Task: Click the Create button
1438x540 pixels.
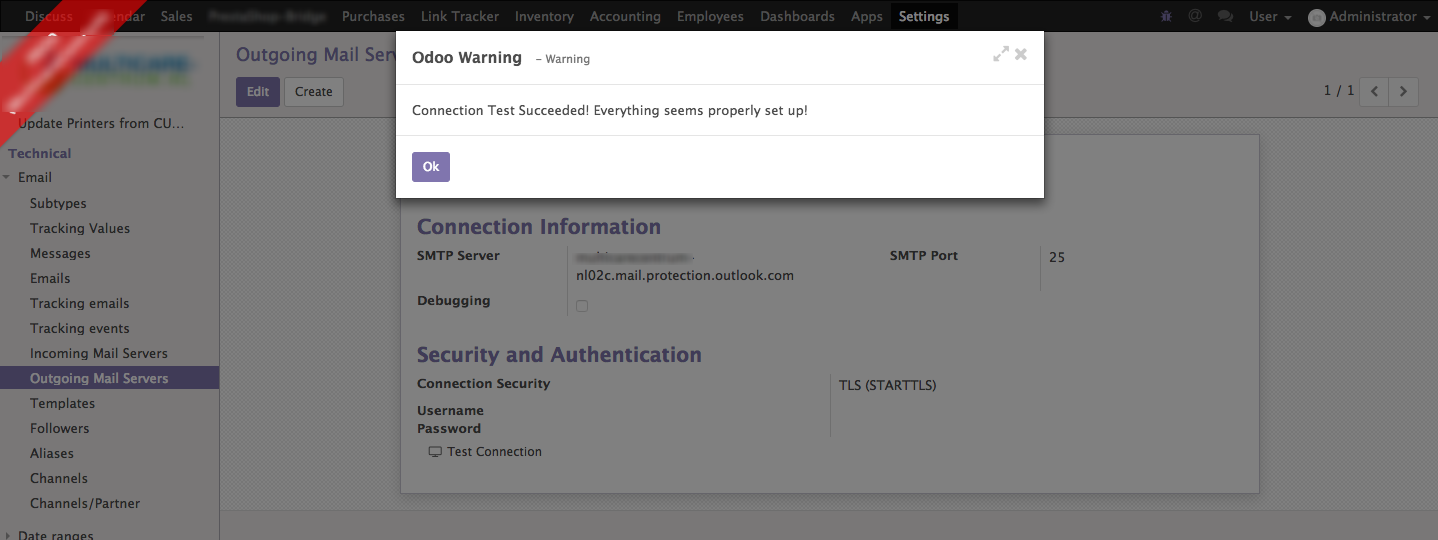Action: coord(313,92)
